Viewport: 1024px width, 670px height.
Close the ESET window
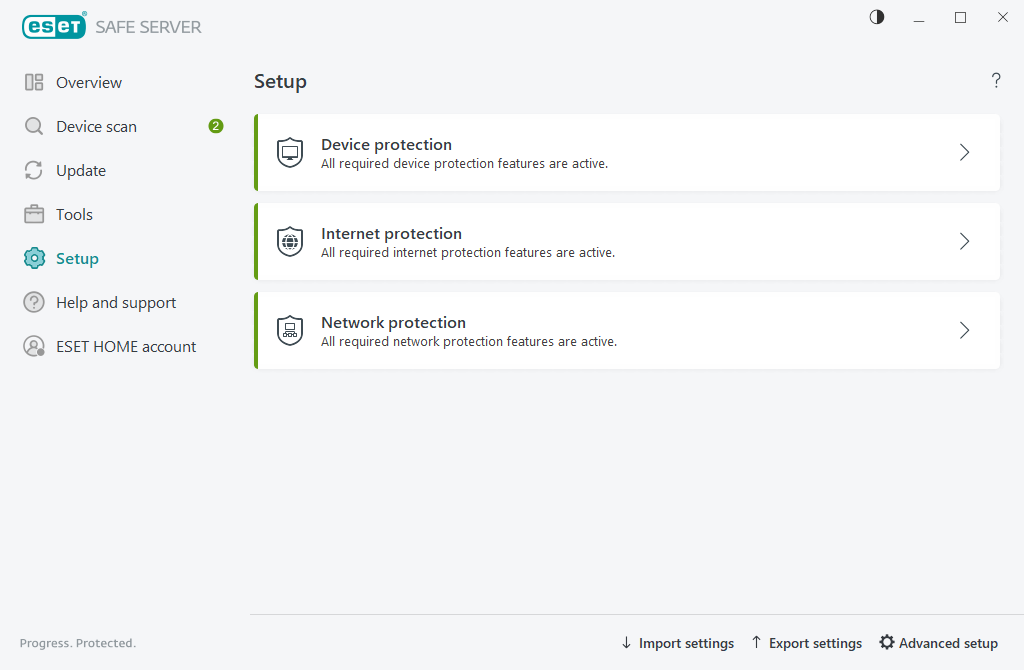1003,18
